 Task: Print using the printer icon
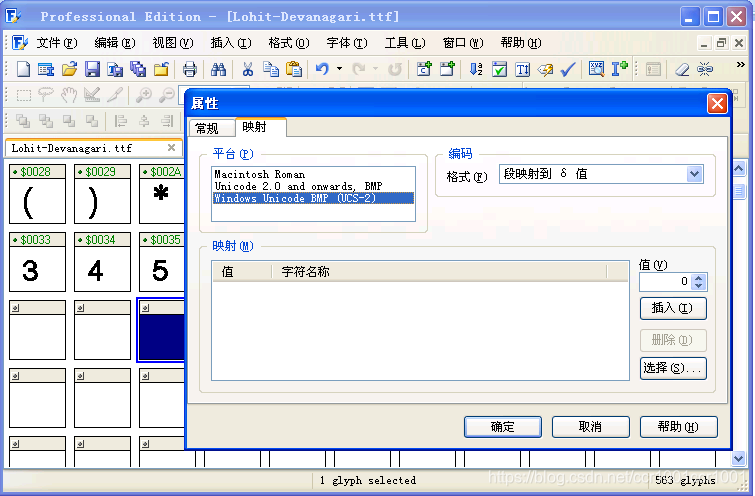190,69
